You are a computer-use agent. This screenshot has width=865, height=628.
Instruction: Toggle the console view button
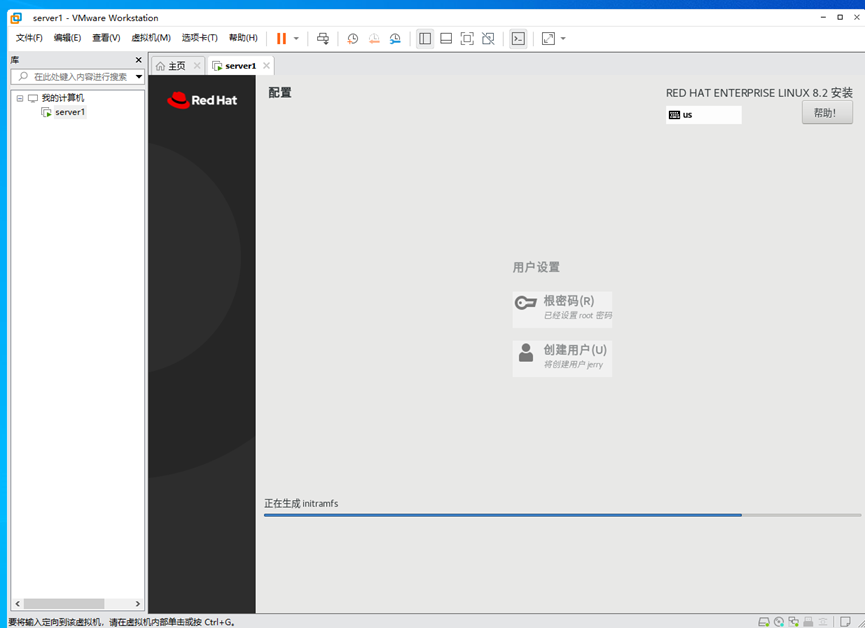tap(518, 39)
